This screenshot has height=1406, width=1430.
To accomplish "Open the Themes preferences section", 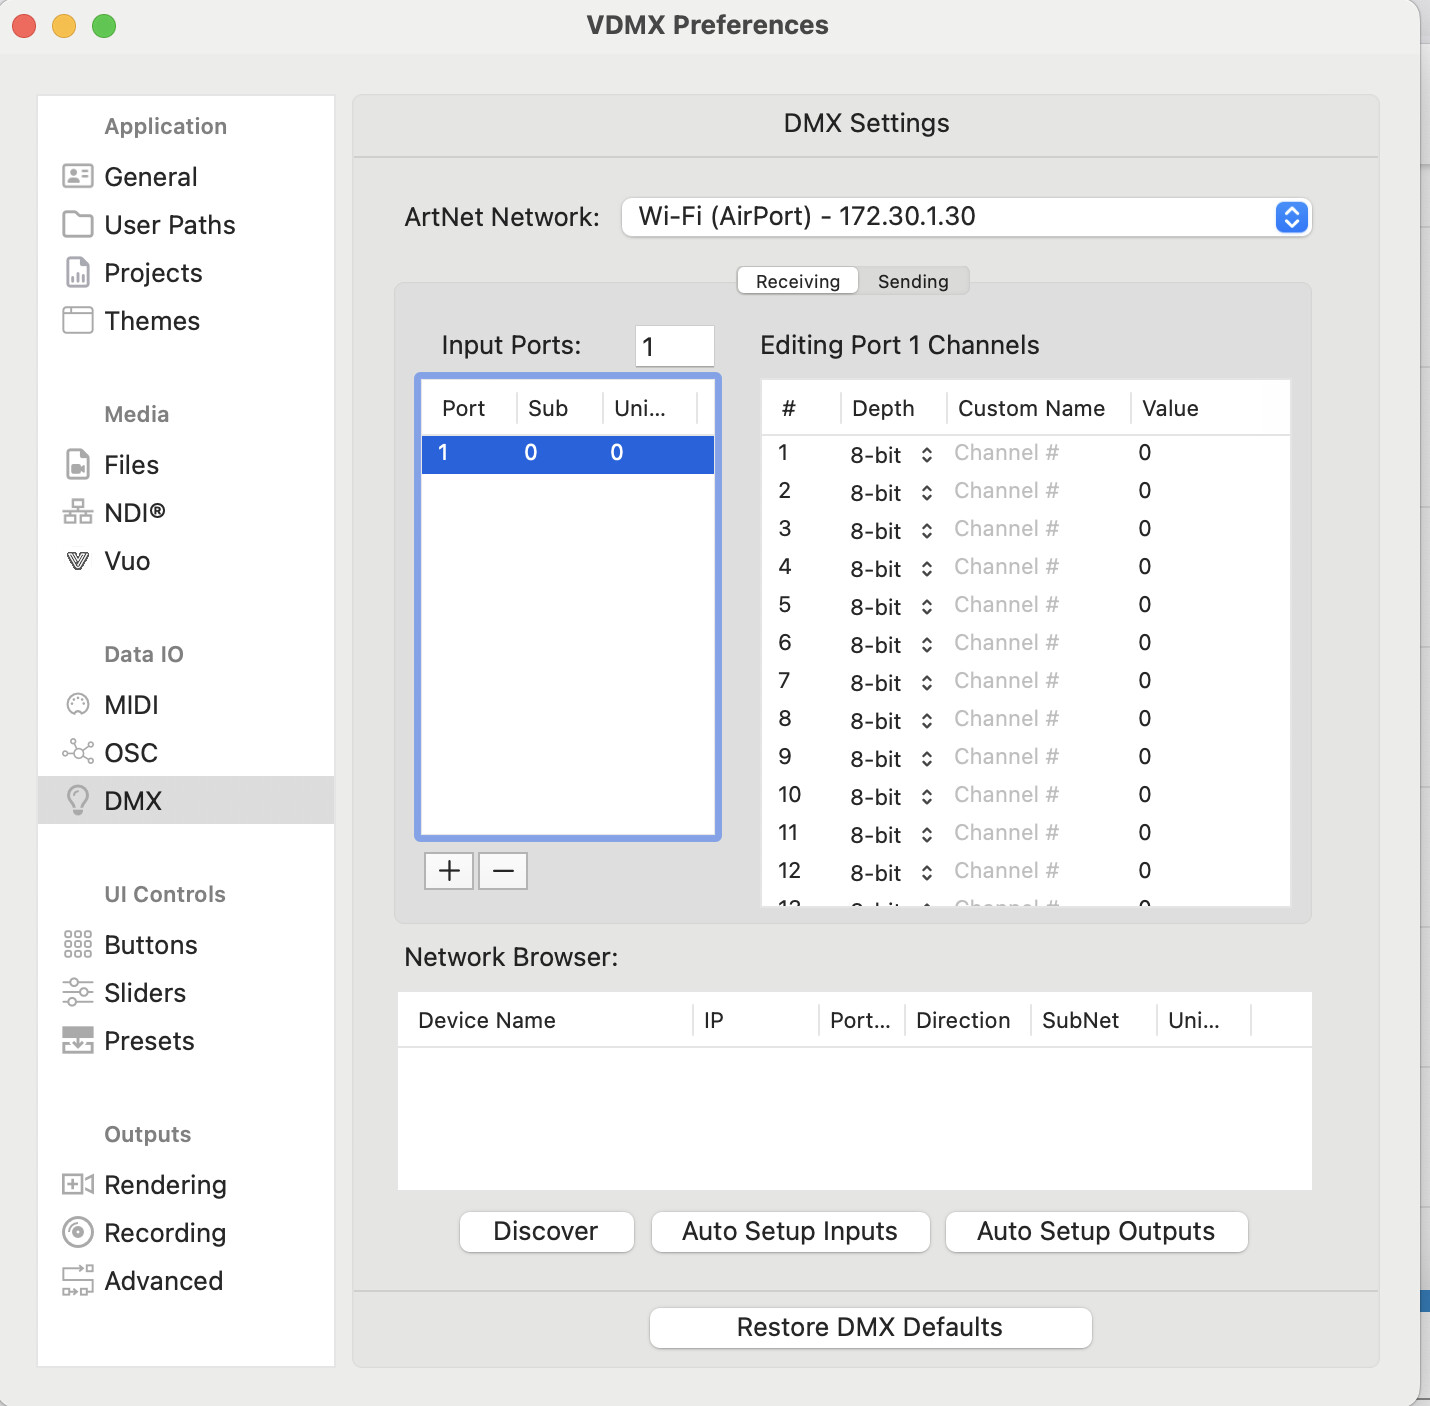I will 152,320.
